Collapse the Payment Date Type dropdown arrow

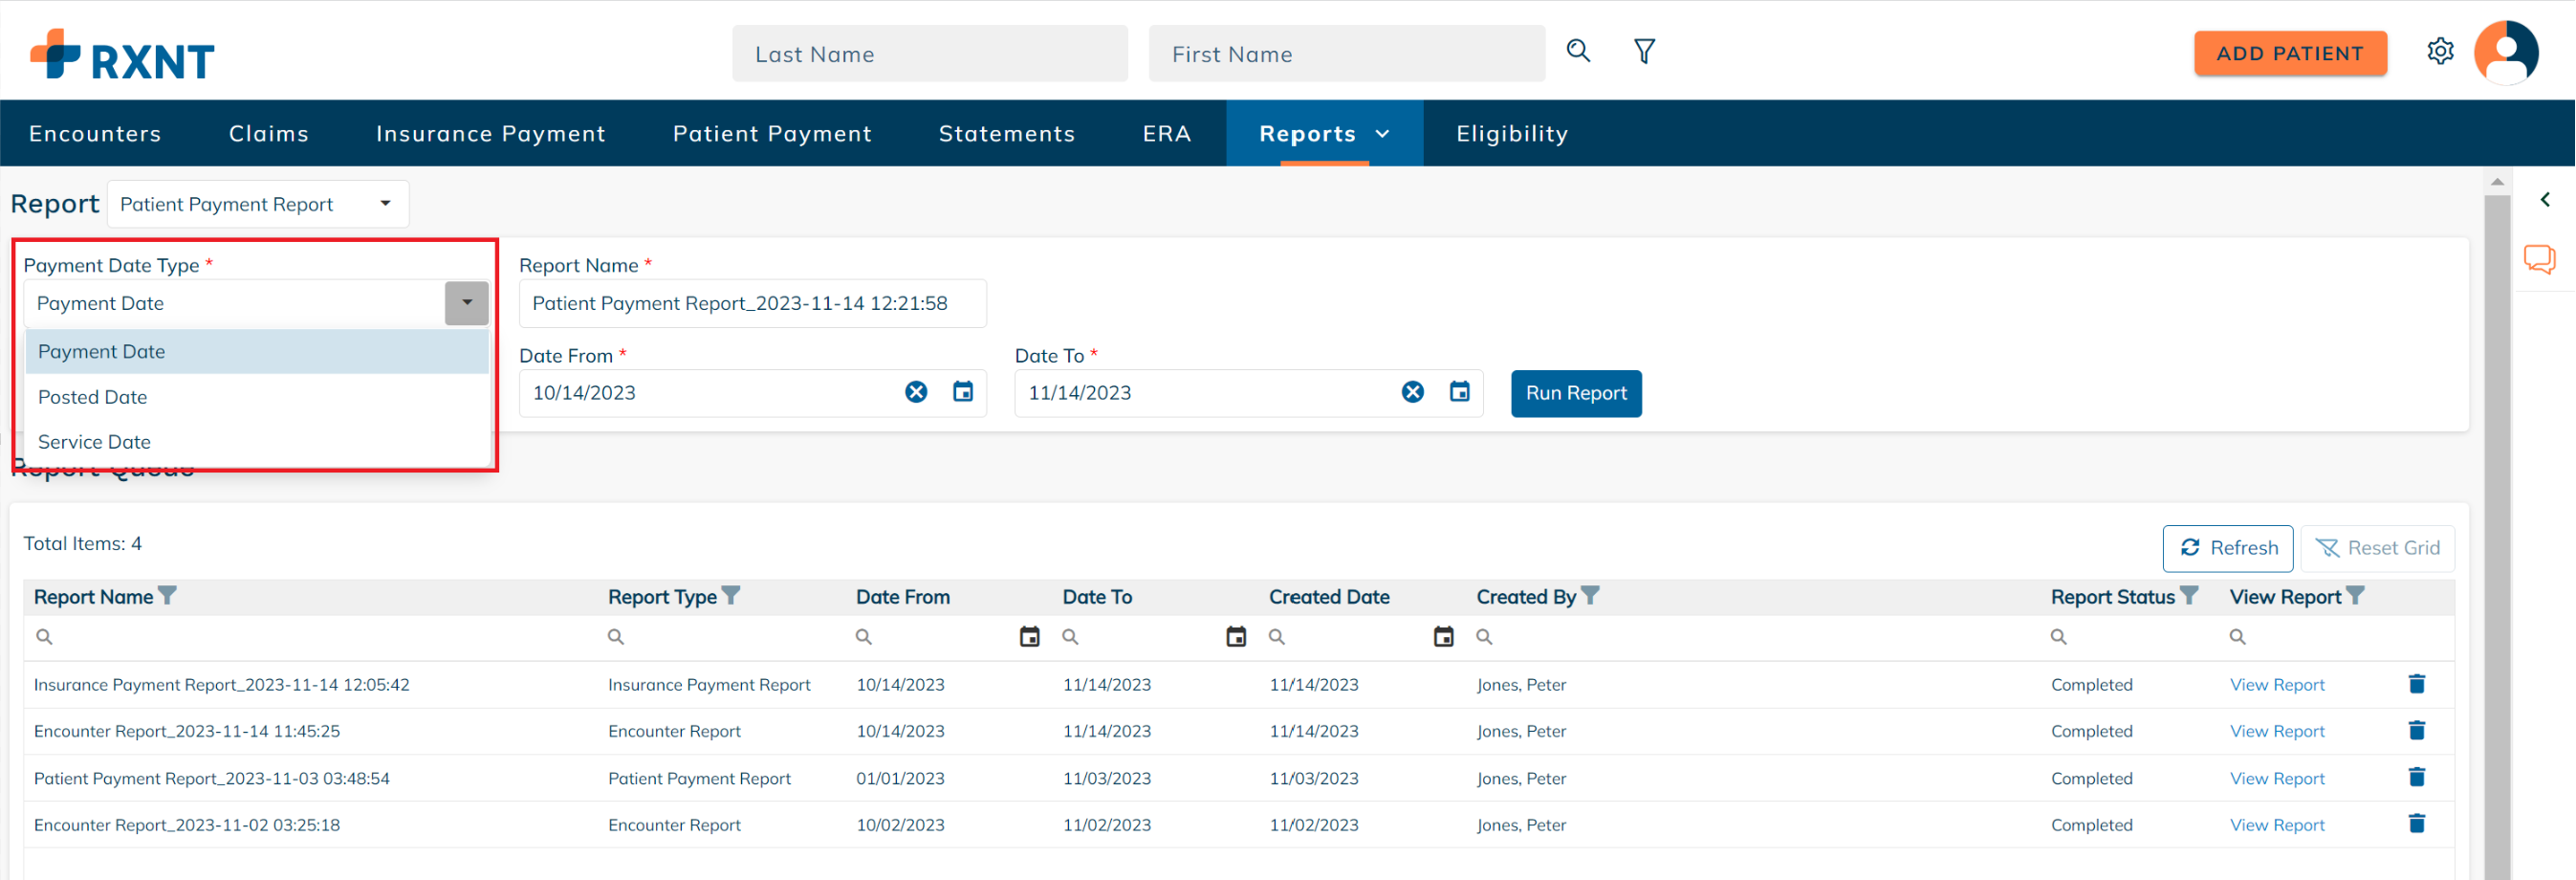click(466, 303)
